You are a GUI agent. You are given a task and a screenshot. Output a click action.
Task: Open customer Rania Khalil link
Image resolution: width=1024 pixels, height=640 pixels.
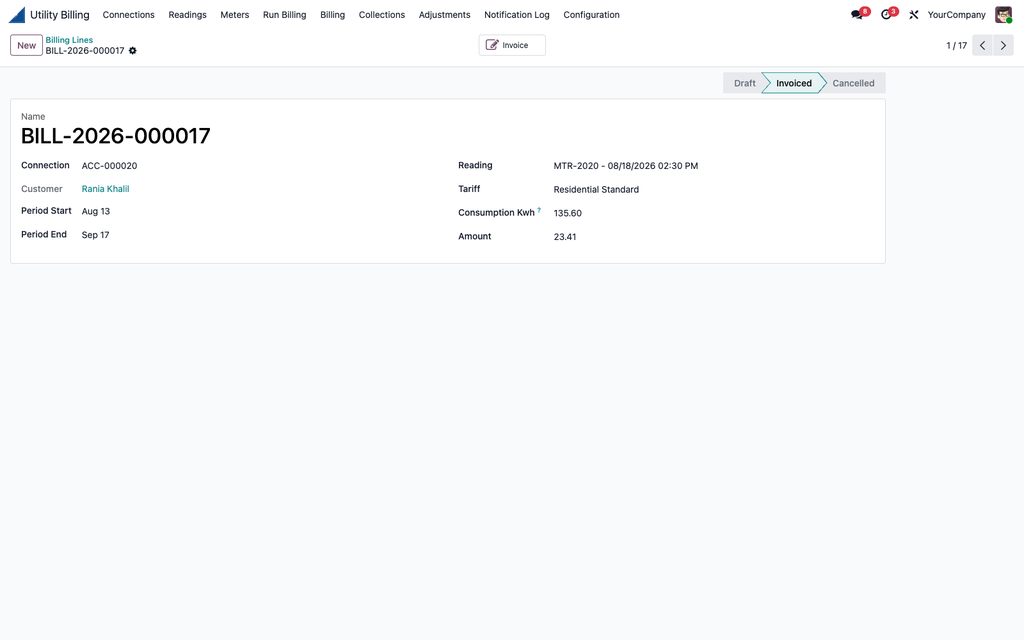pos(105,189)
